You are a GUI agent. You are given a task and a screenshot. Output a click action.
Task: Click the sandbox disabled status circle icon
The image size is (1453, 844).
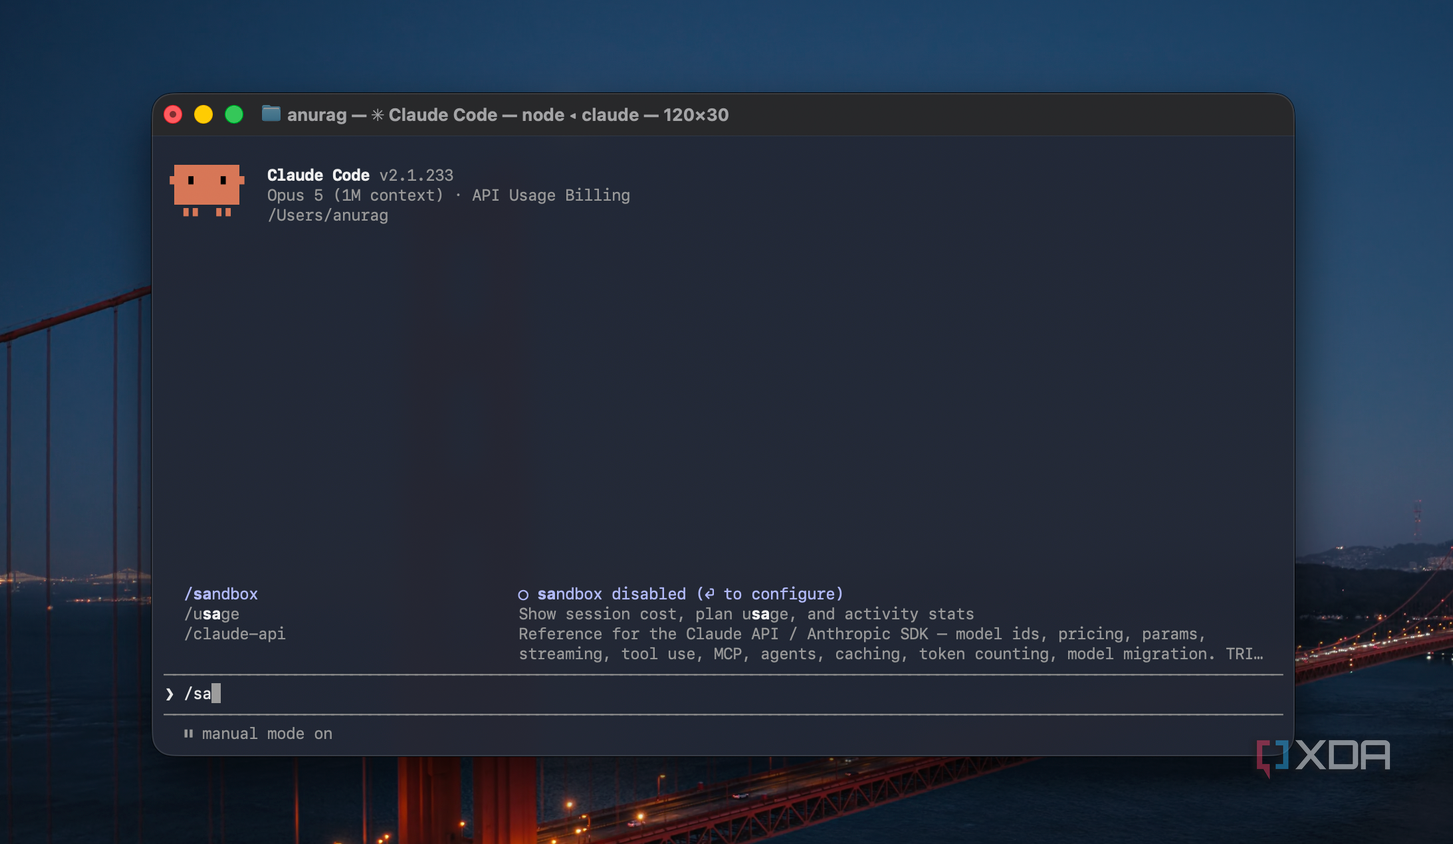point(523,595)
